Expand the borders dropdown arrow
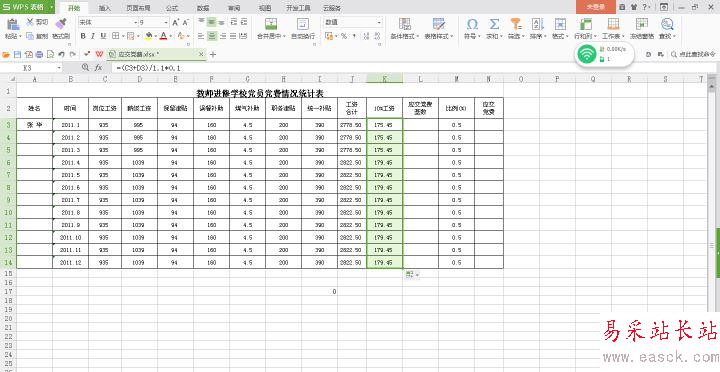Viewport: 720px width, 372px height. pyautogui.click(x=123, y=36)
